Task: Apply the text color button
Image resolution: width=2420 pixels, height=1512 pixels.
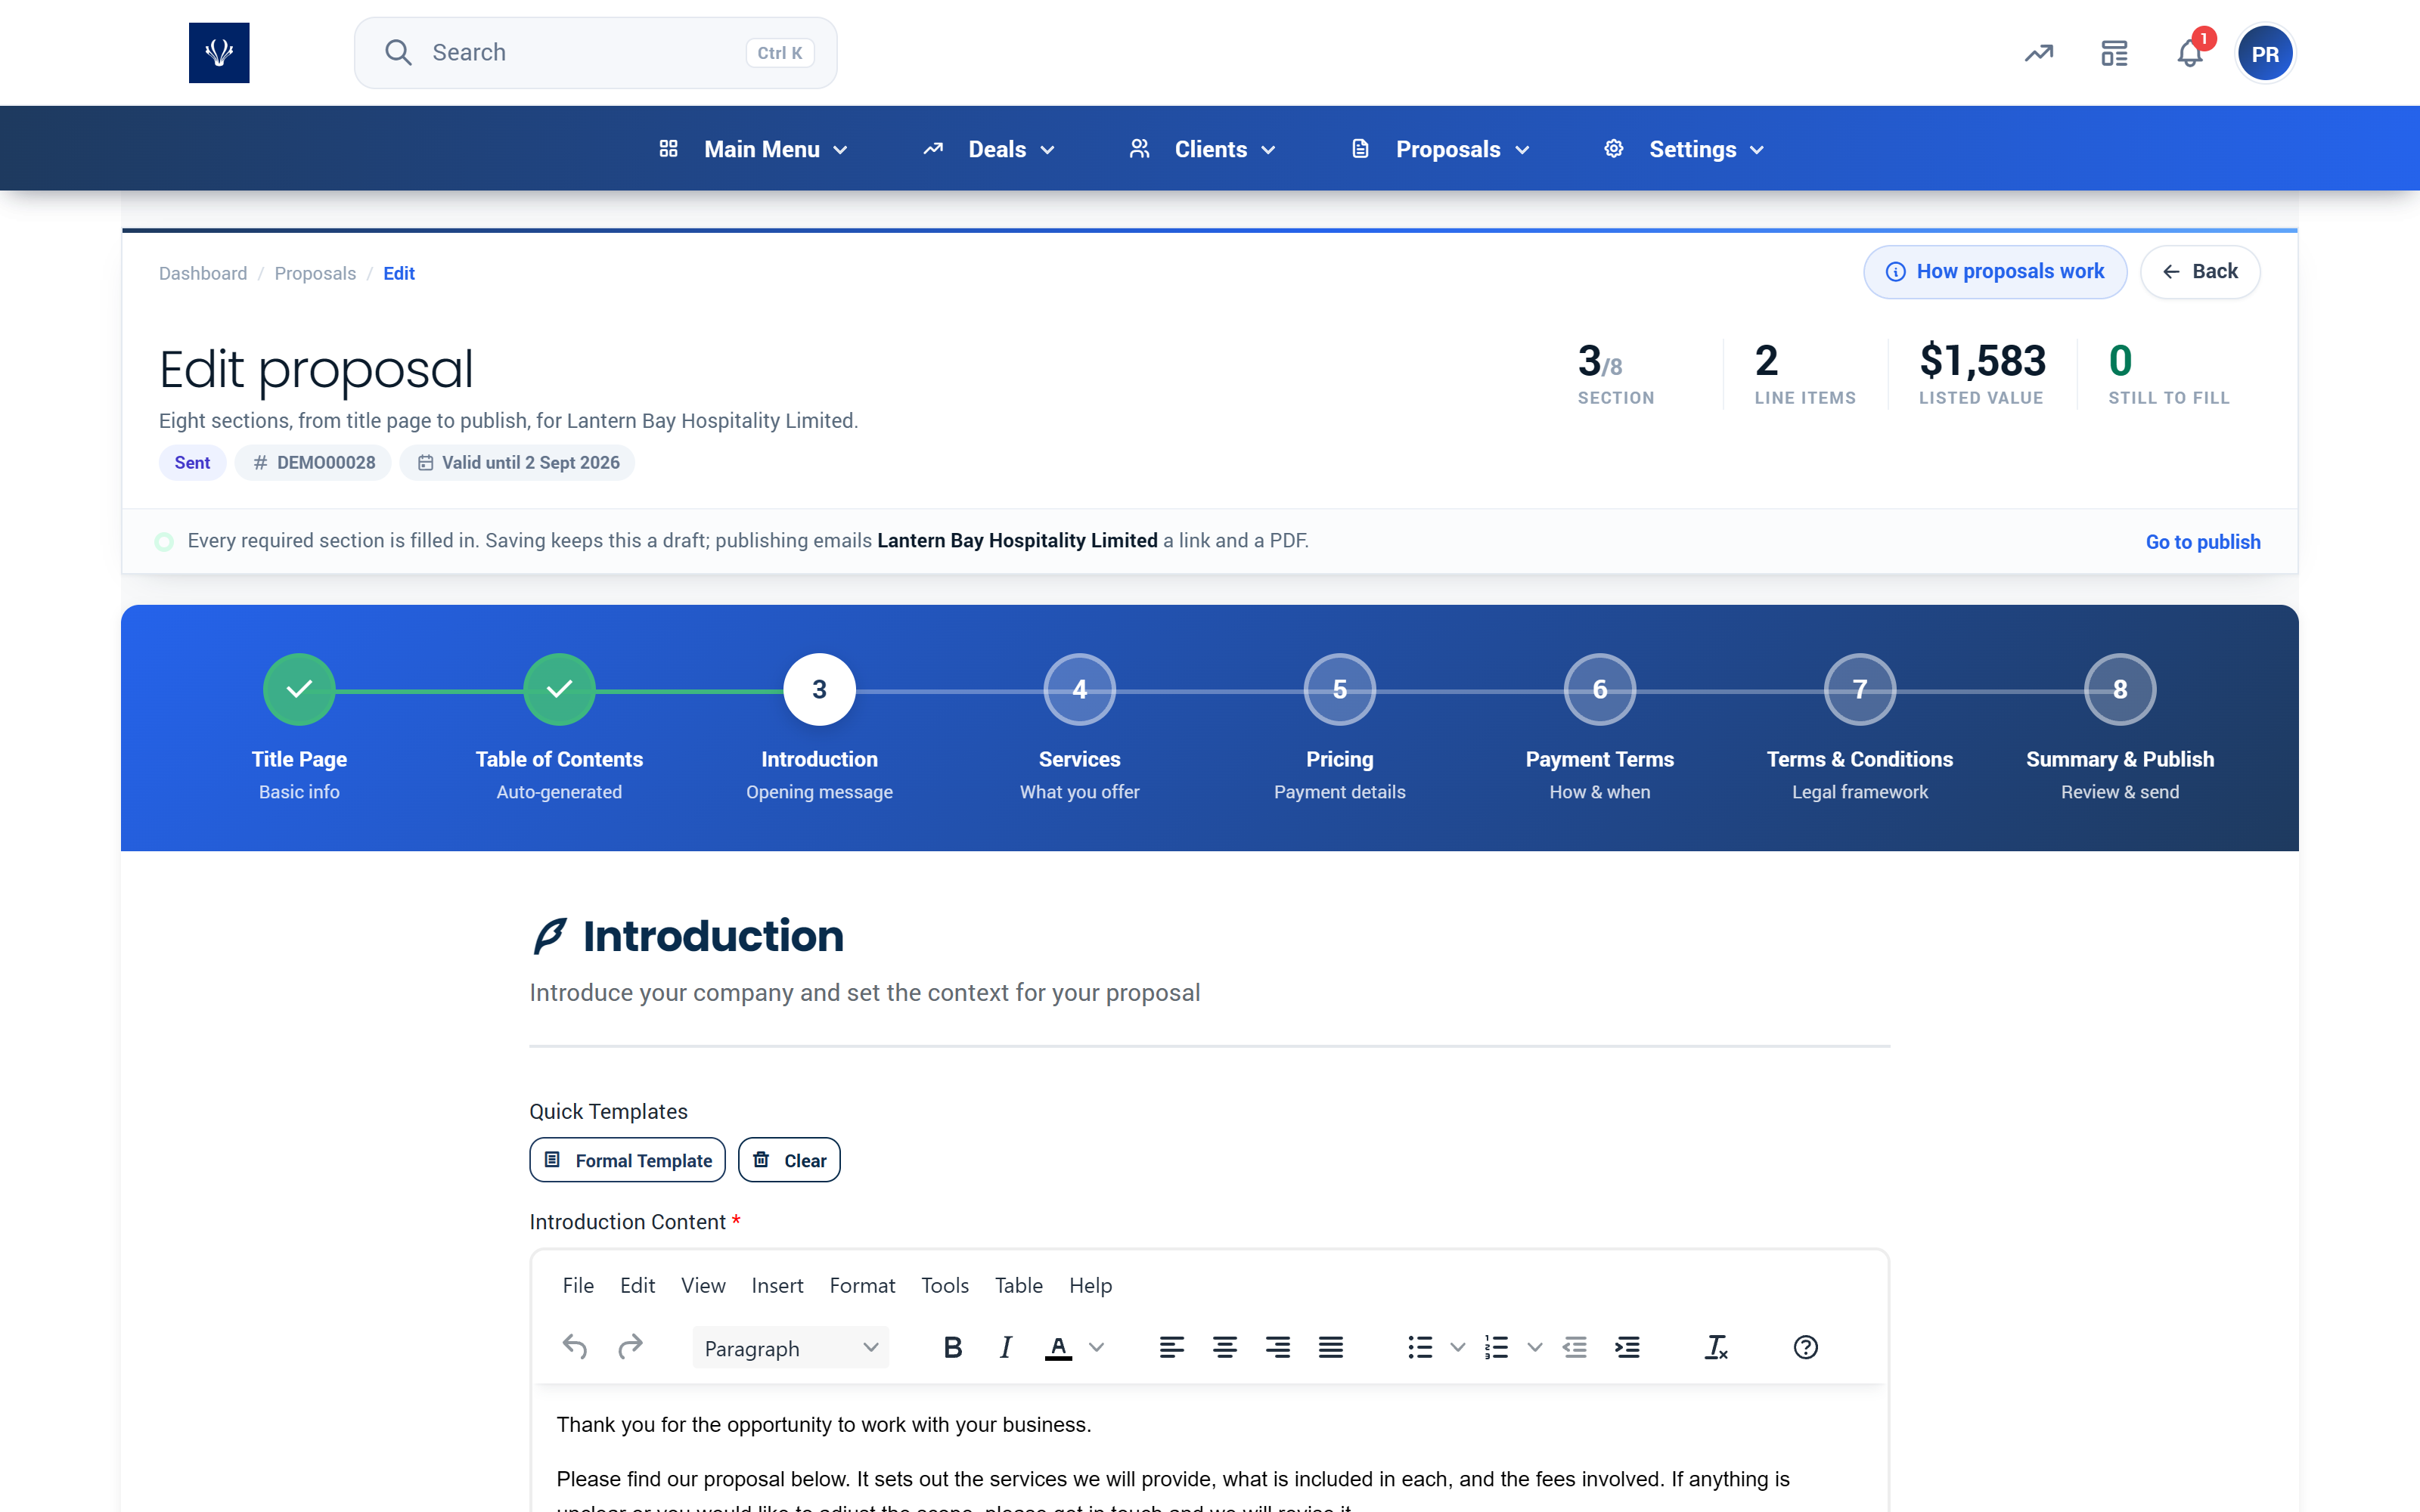Action: tap(1058, 1347)
